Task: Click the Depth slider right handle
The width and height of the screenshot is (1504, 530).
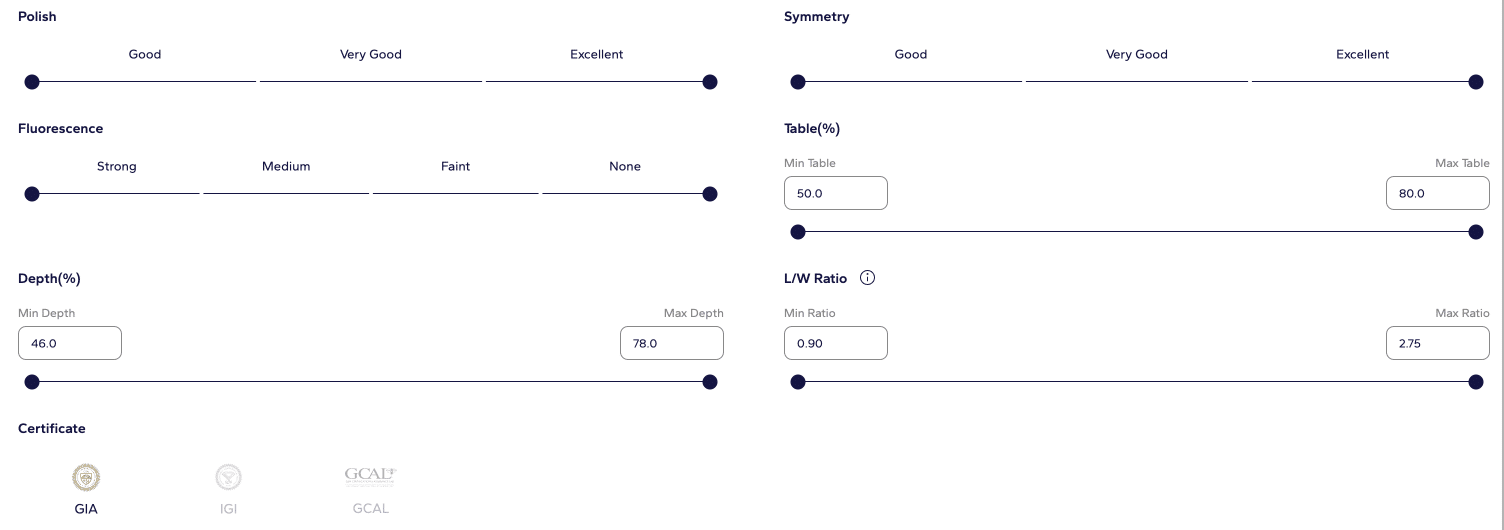Action: tap(710, 382)
